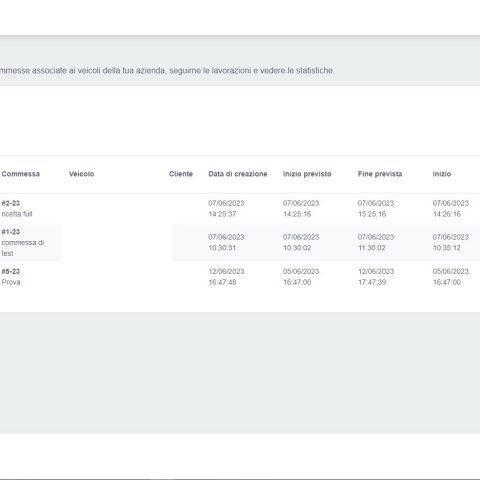This screenshot has width=480, height=480.
Task: Click the Inizio previsto column header
Action: pos(307,174)
